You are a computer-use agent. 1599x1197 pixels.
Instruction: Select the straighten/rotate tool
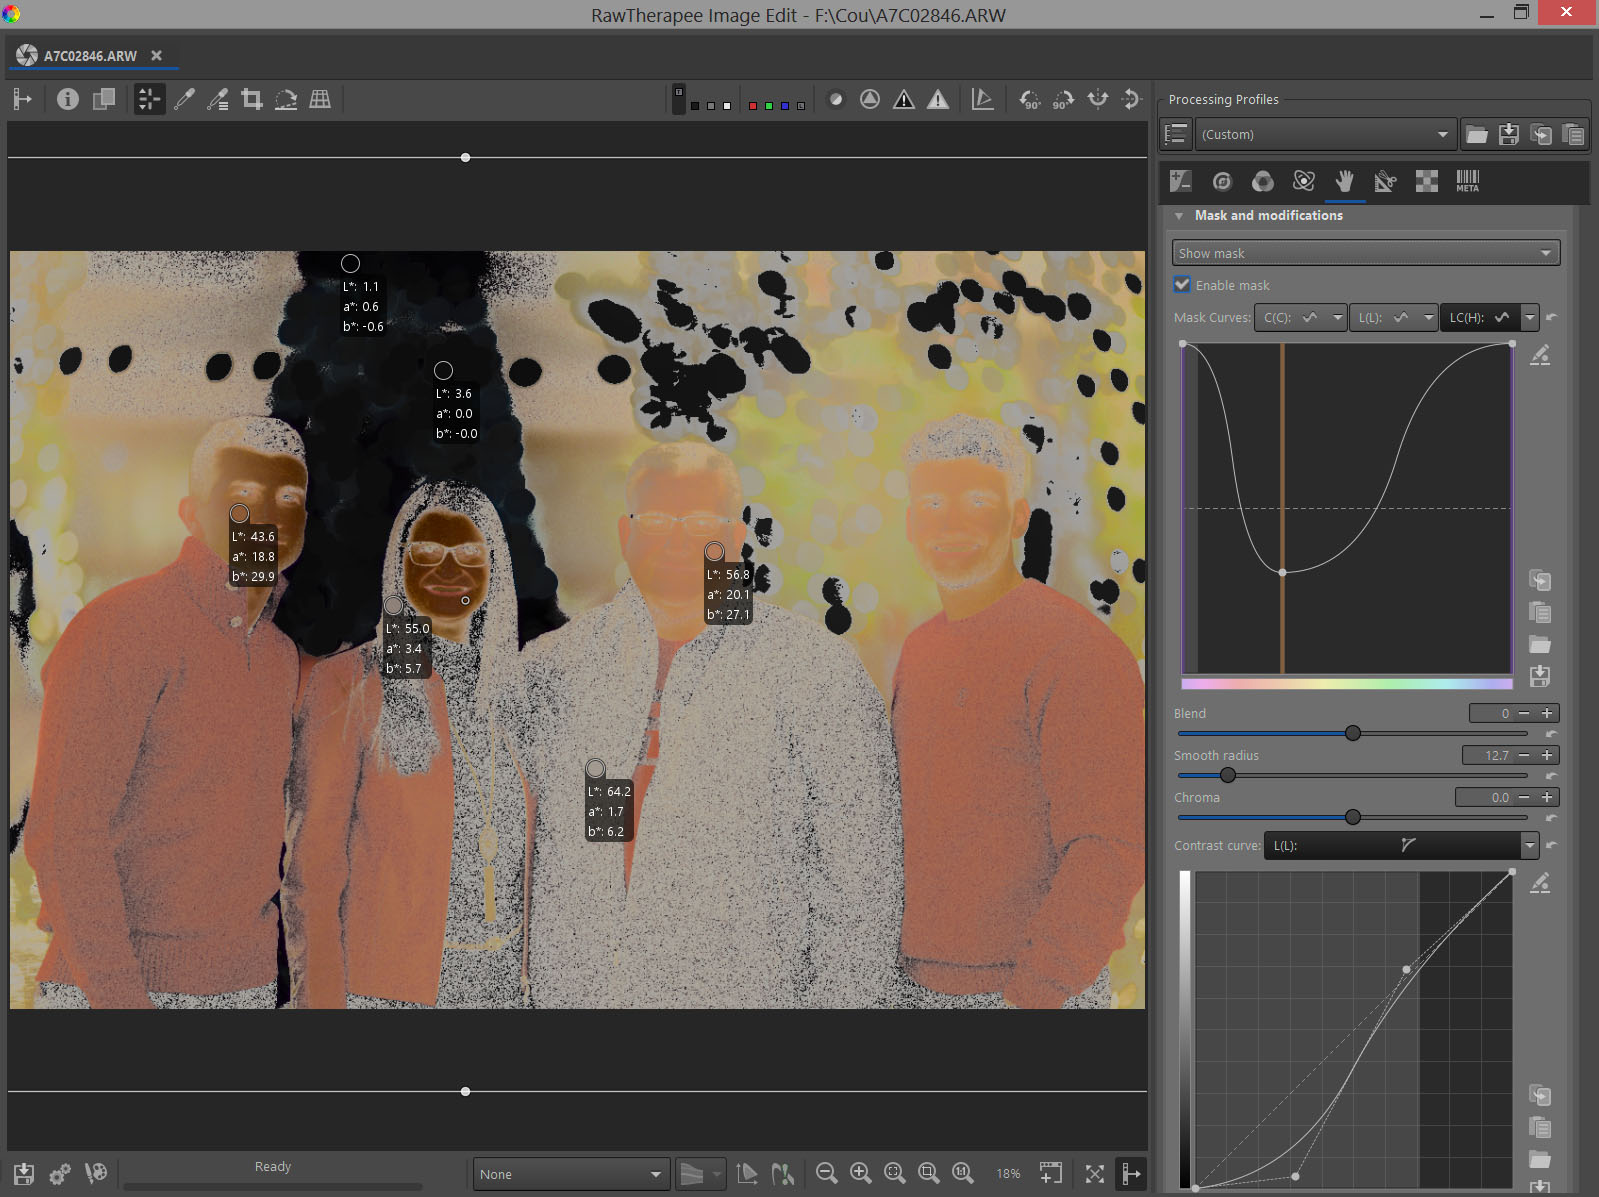coord(286,99)
